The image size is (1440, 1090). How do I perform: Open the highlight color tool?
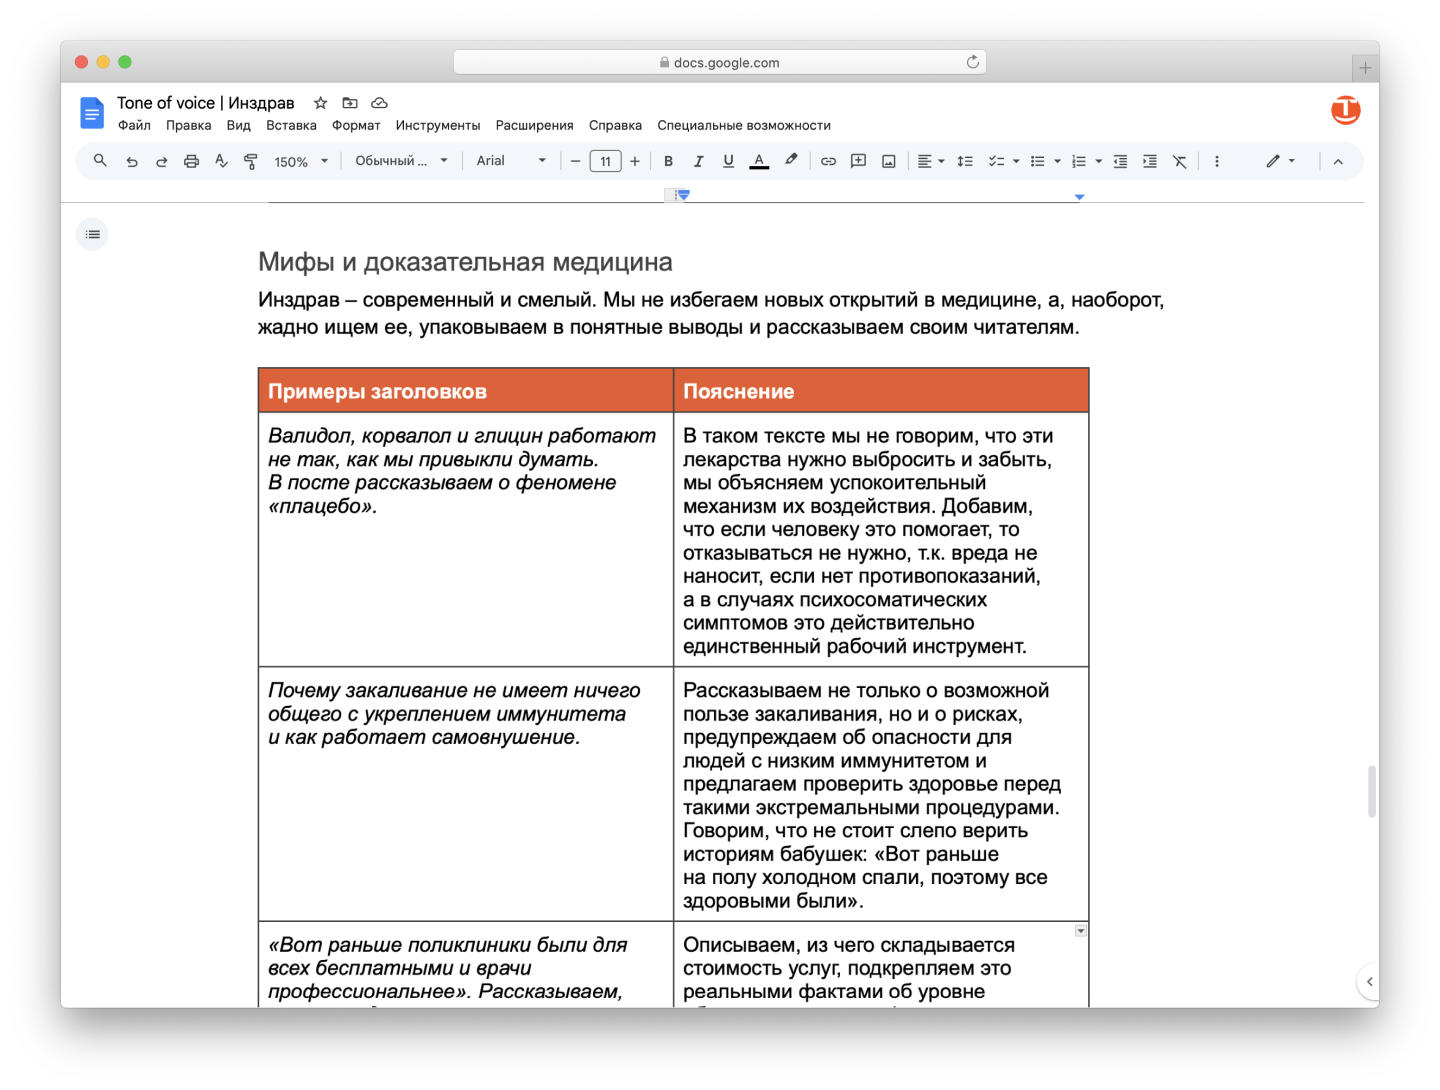(790, 161)
